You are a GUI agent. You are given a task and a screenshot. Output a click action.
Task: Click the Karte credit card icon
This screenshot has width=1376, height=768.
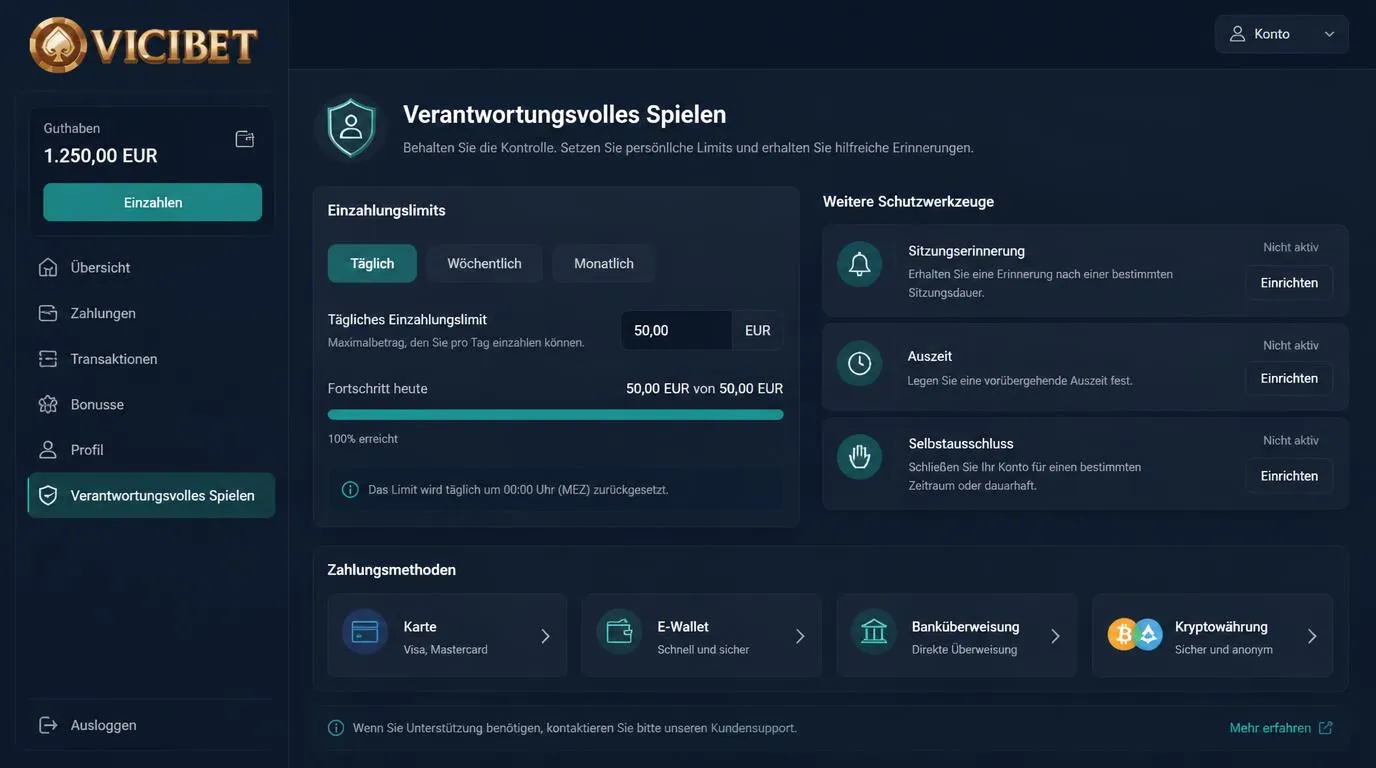(x=365, y=632)
